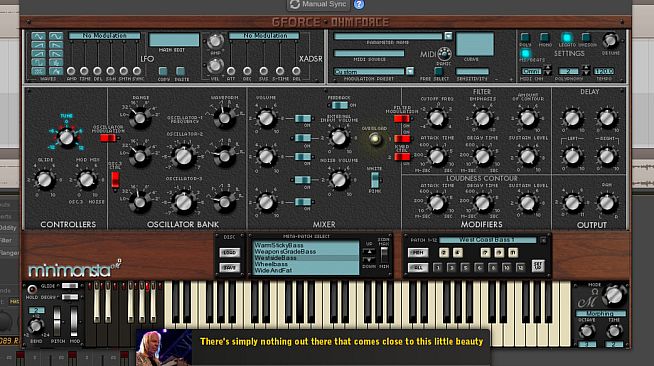Select patch number 2 button
The width and height of the screenshot is (654, 366).
coord(444,253)
